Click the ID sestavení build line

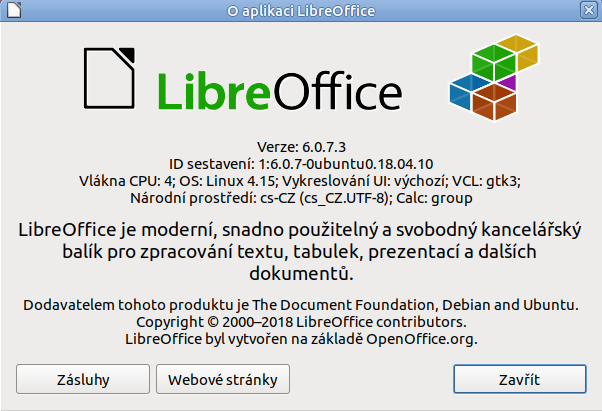(x=300, y=163)
